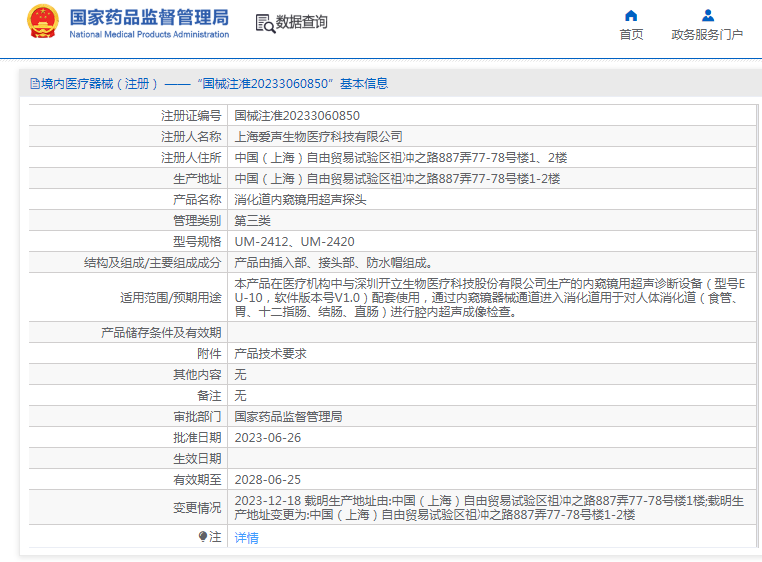The width and height of the screenshot is (762, 562).
Task: Click the document icon before 境内医疗器械
Action: [x=35, y=84]
